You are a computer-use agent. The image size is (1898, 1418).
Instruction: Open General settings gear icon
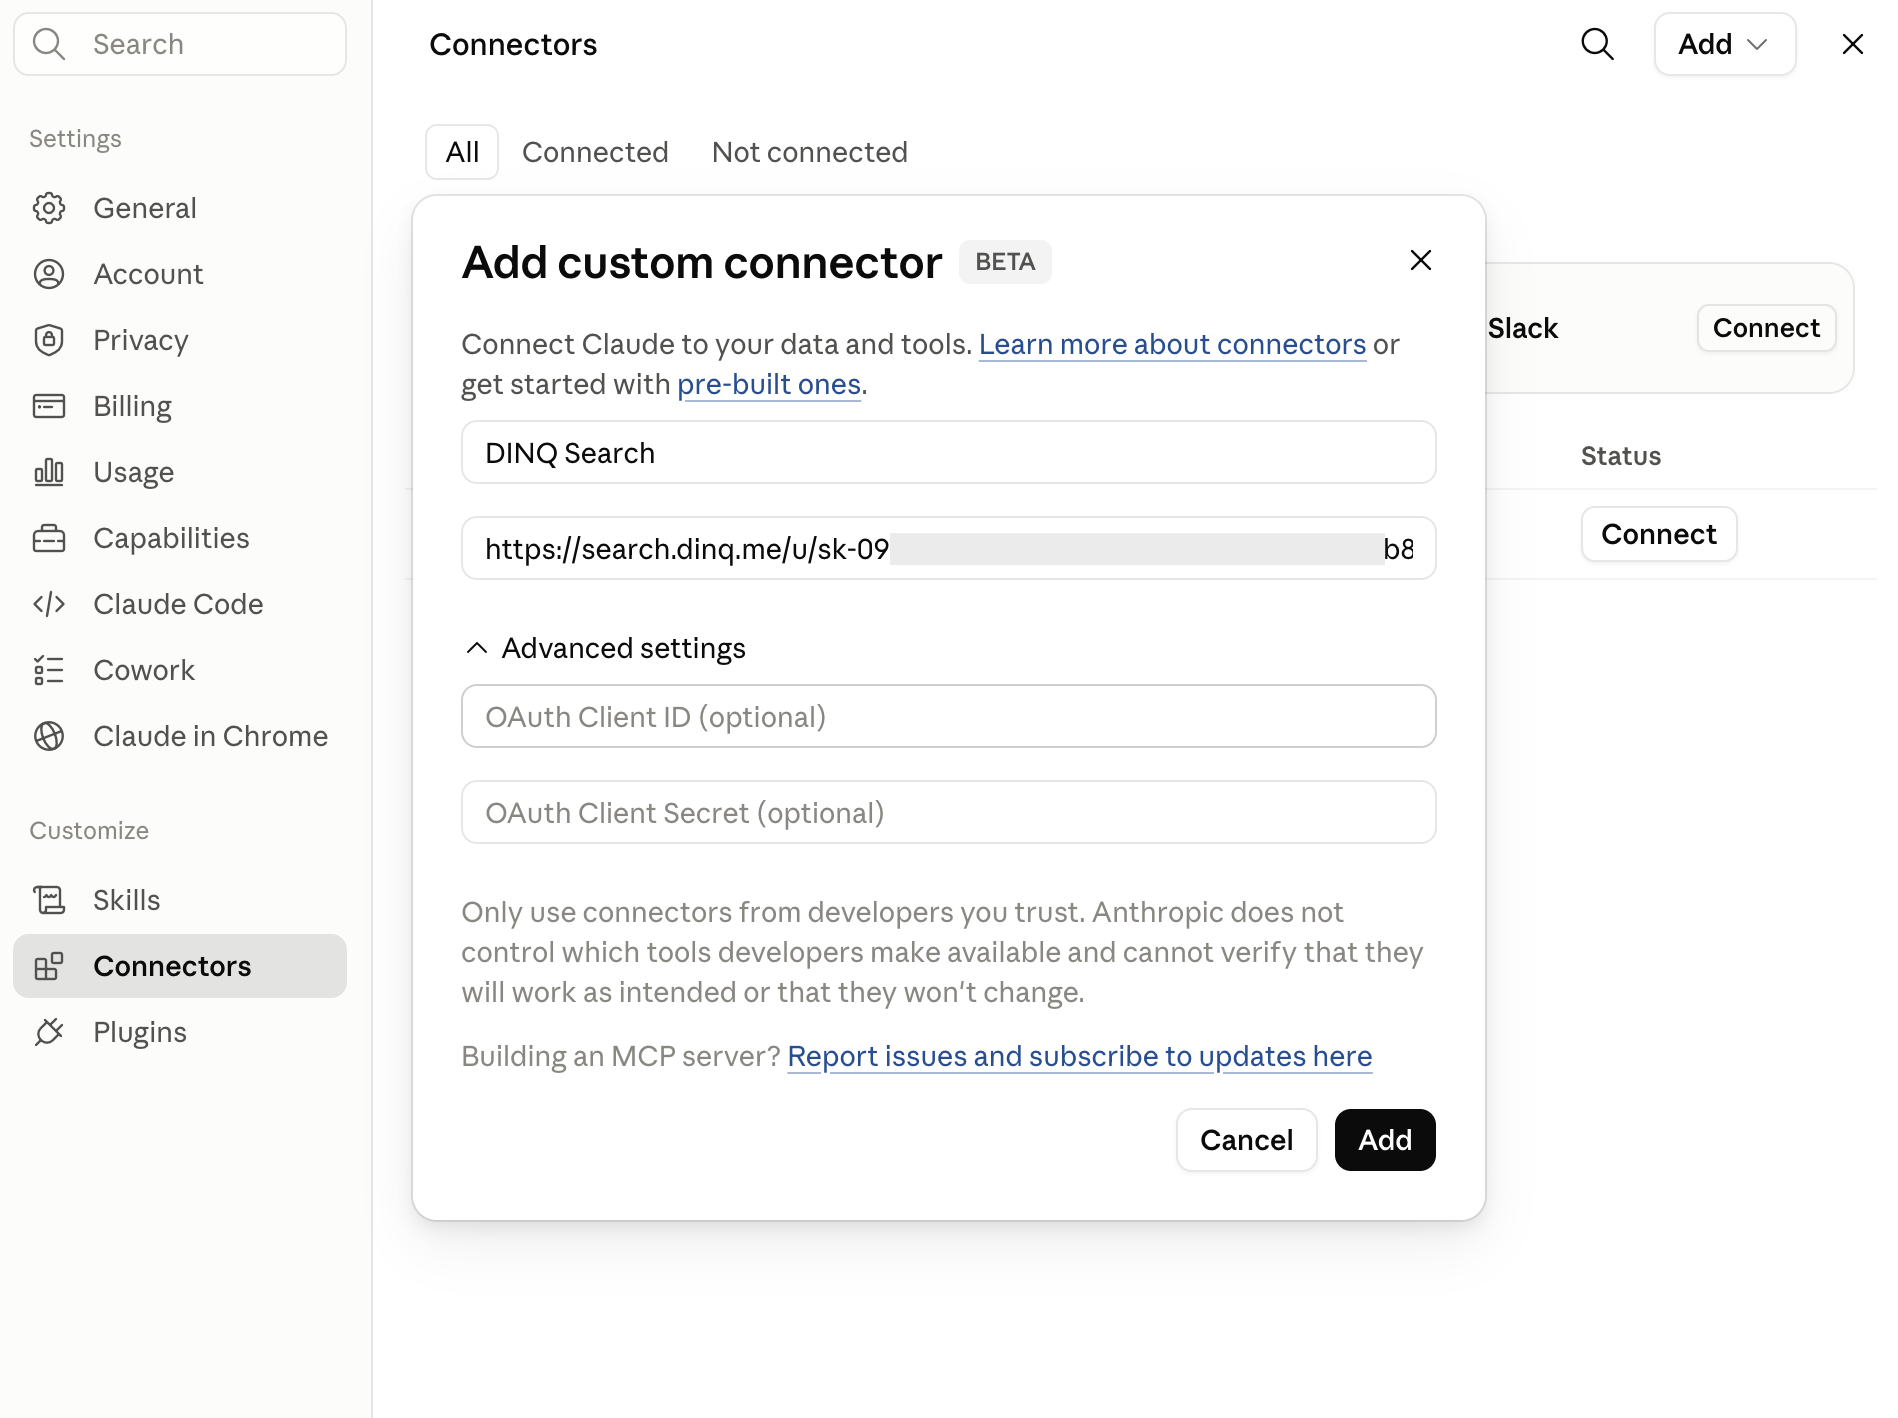pos(49,208)
